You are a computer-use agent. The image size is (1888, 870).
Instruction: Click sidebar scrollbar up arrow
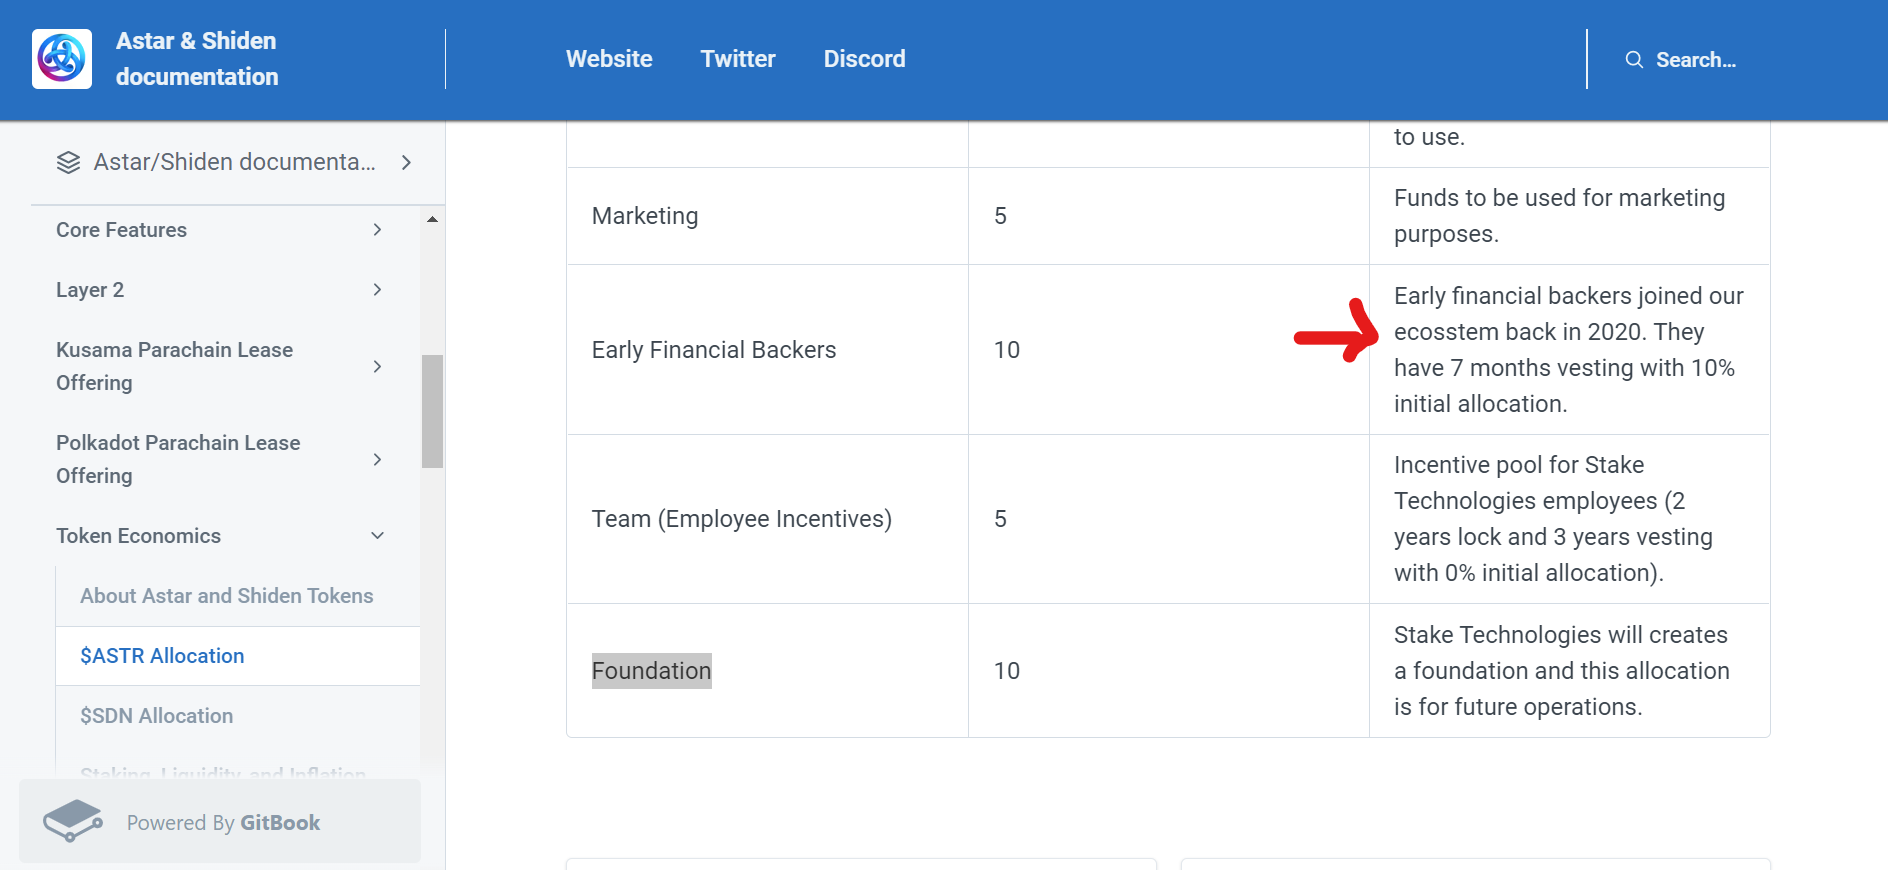432,219
